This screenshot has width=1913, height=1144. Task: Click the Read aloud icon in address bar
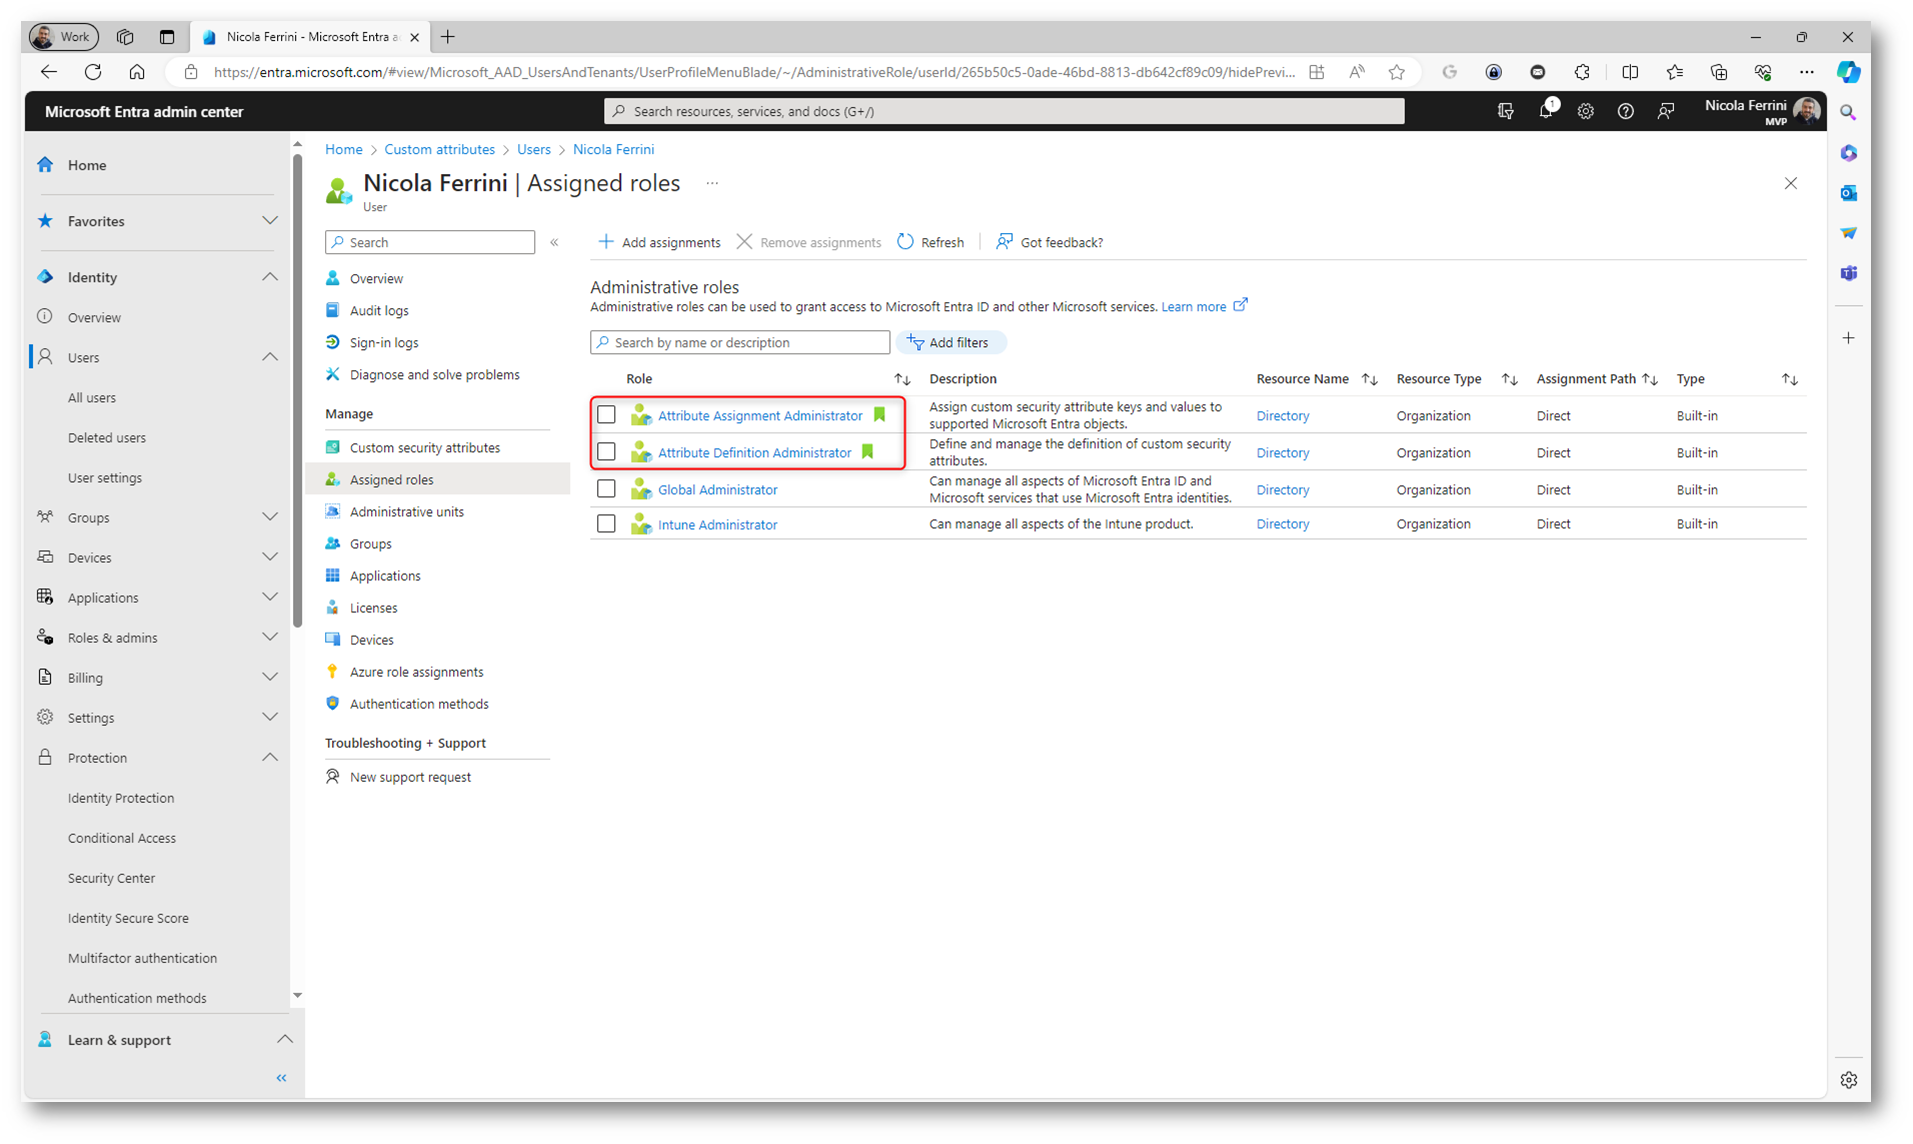tap(1356, 72)
